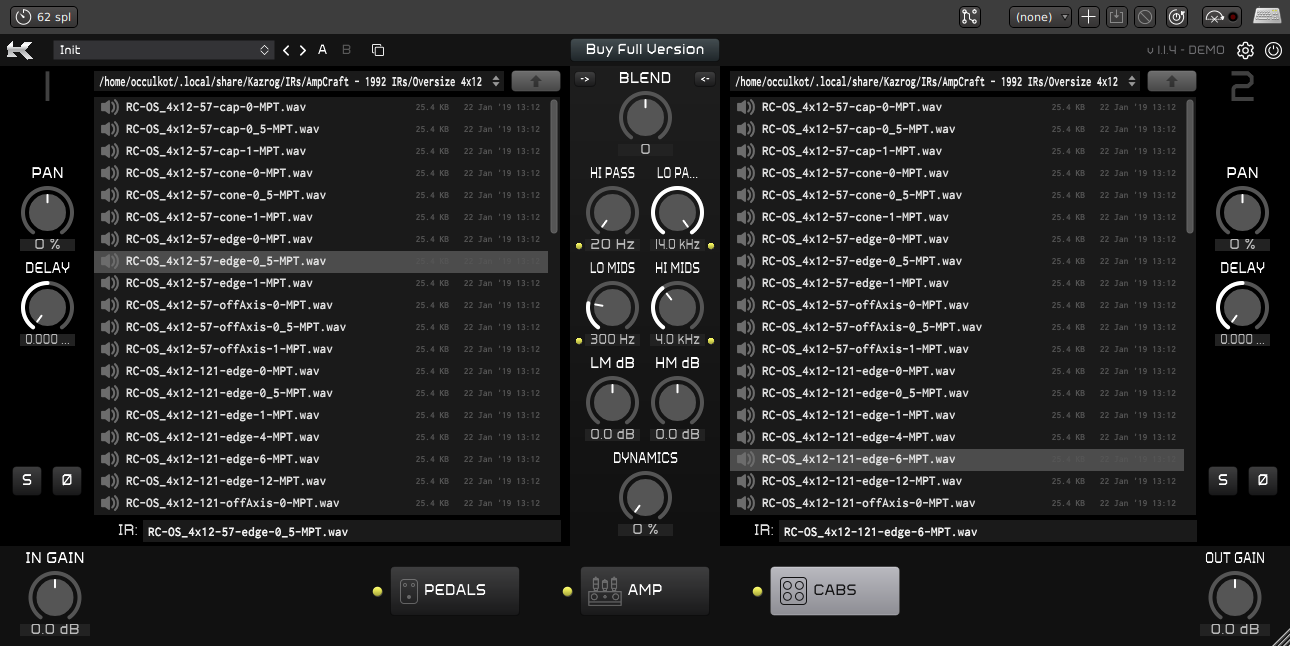Open the routing matrix icon
This screenshot has height=646, width=1290.
969,17
